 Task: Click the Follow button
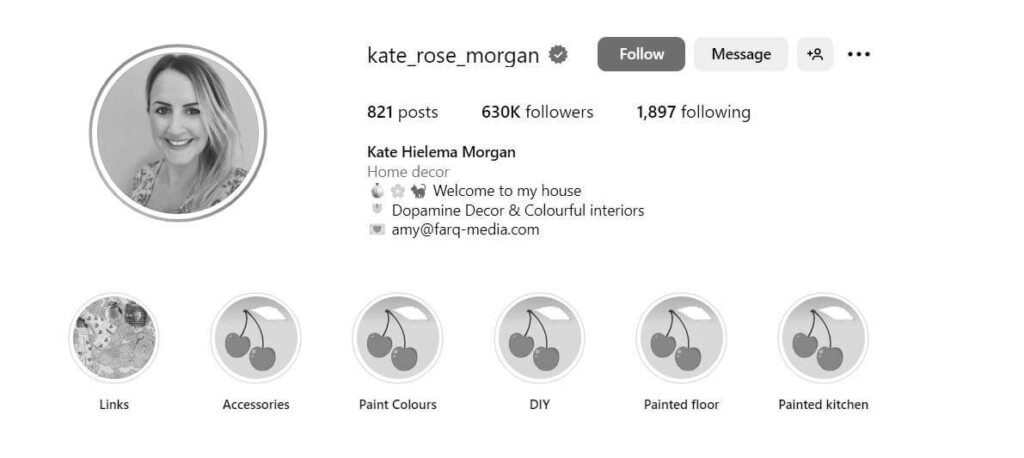[641, 54]
